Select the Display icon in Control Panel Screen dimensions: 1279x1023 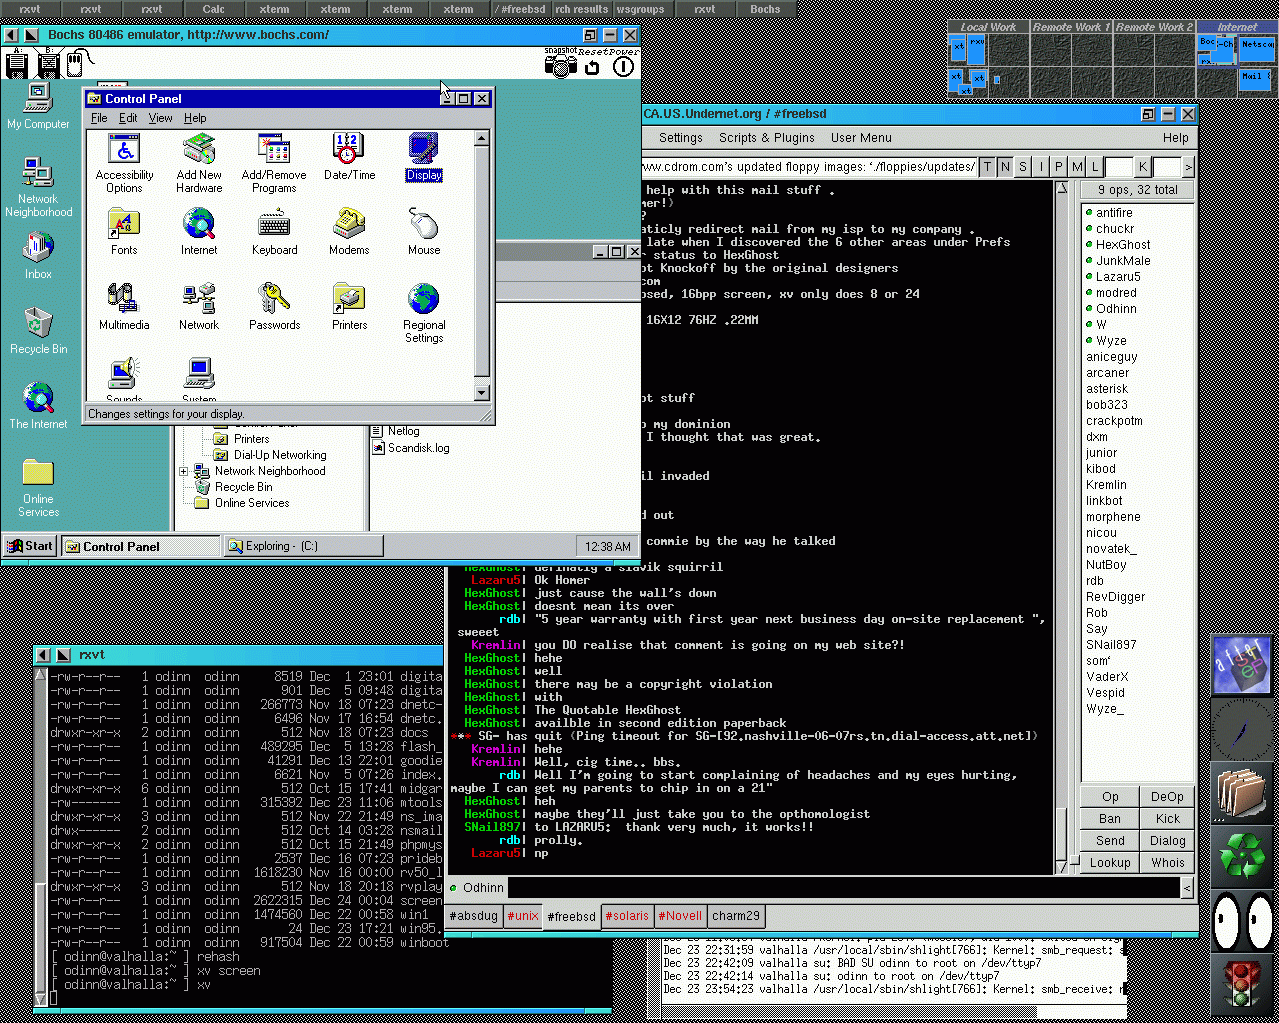424,157
